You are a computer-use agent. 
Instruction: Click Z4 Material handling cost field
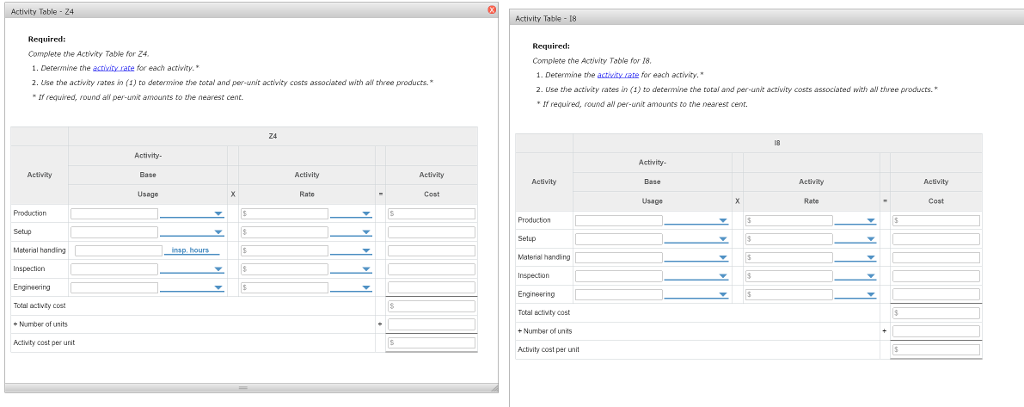pyautogui.click(x=432, y=250)
